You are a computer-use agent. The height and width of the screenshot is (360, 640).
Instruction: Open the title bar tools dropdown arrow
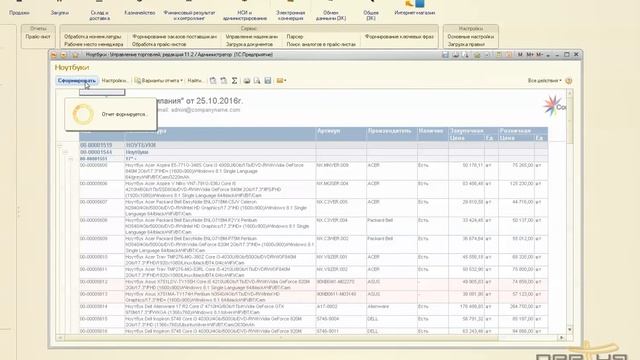548,55
